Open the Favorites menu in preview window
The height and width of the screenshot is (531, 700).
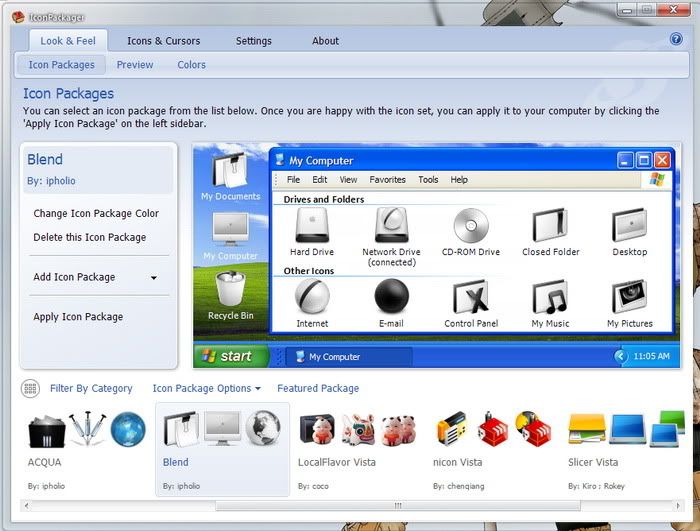[388, 180]
